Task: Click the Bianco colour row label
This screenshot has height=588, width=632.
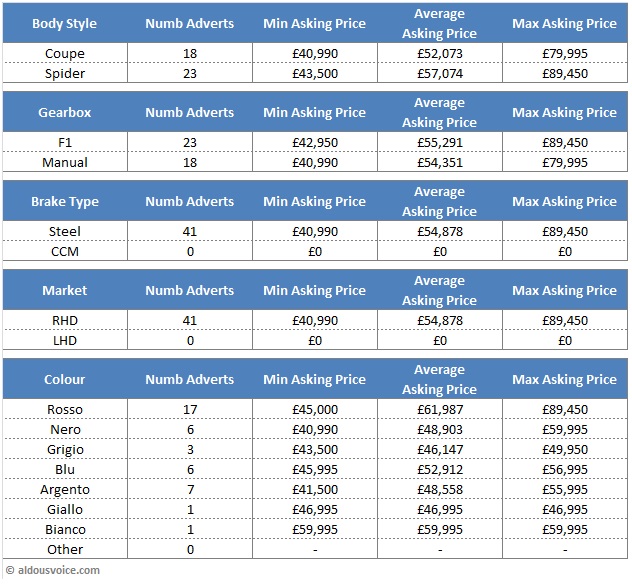Action: tap(66, 529)
